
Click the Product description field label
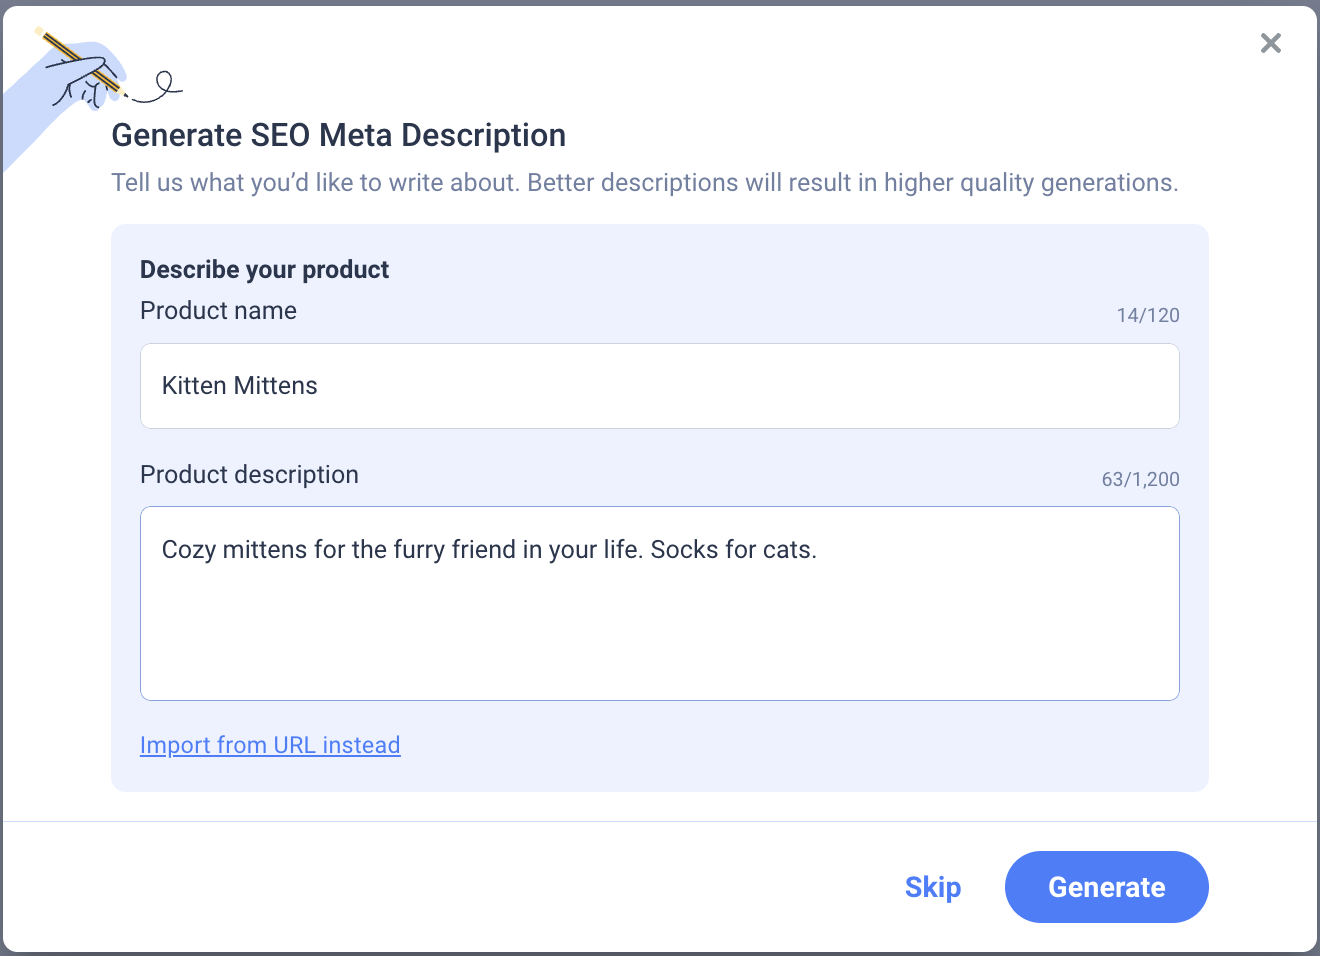click(249, 475)
